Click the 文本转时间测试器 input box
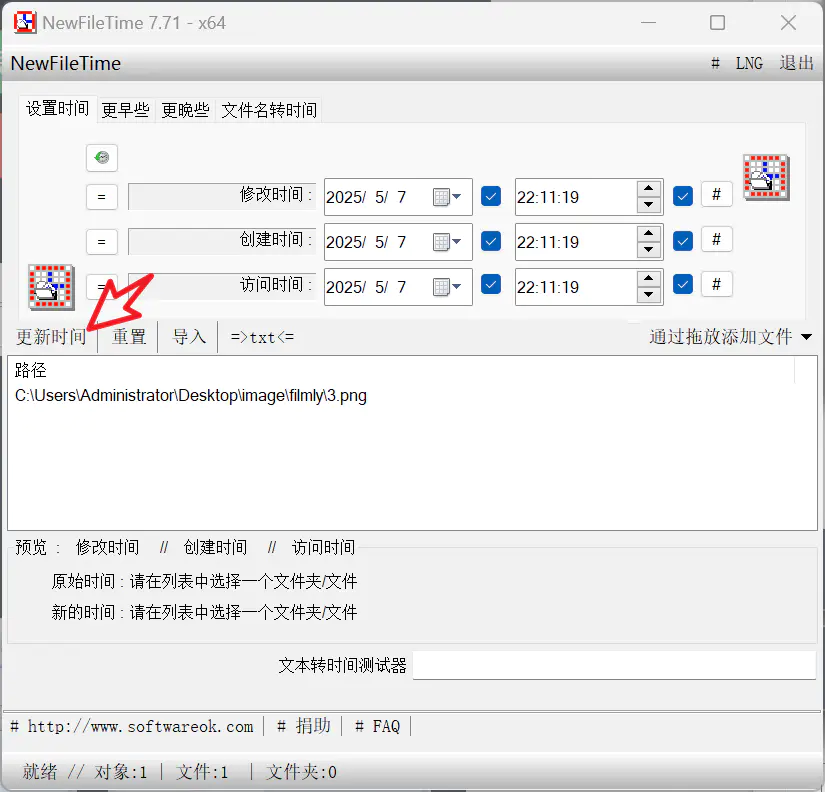Screen dimensions: 825x792 pyautogui.click(x=614, y=665)
